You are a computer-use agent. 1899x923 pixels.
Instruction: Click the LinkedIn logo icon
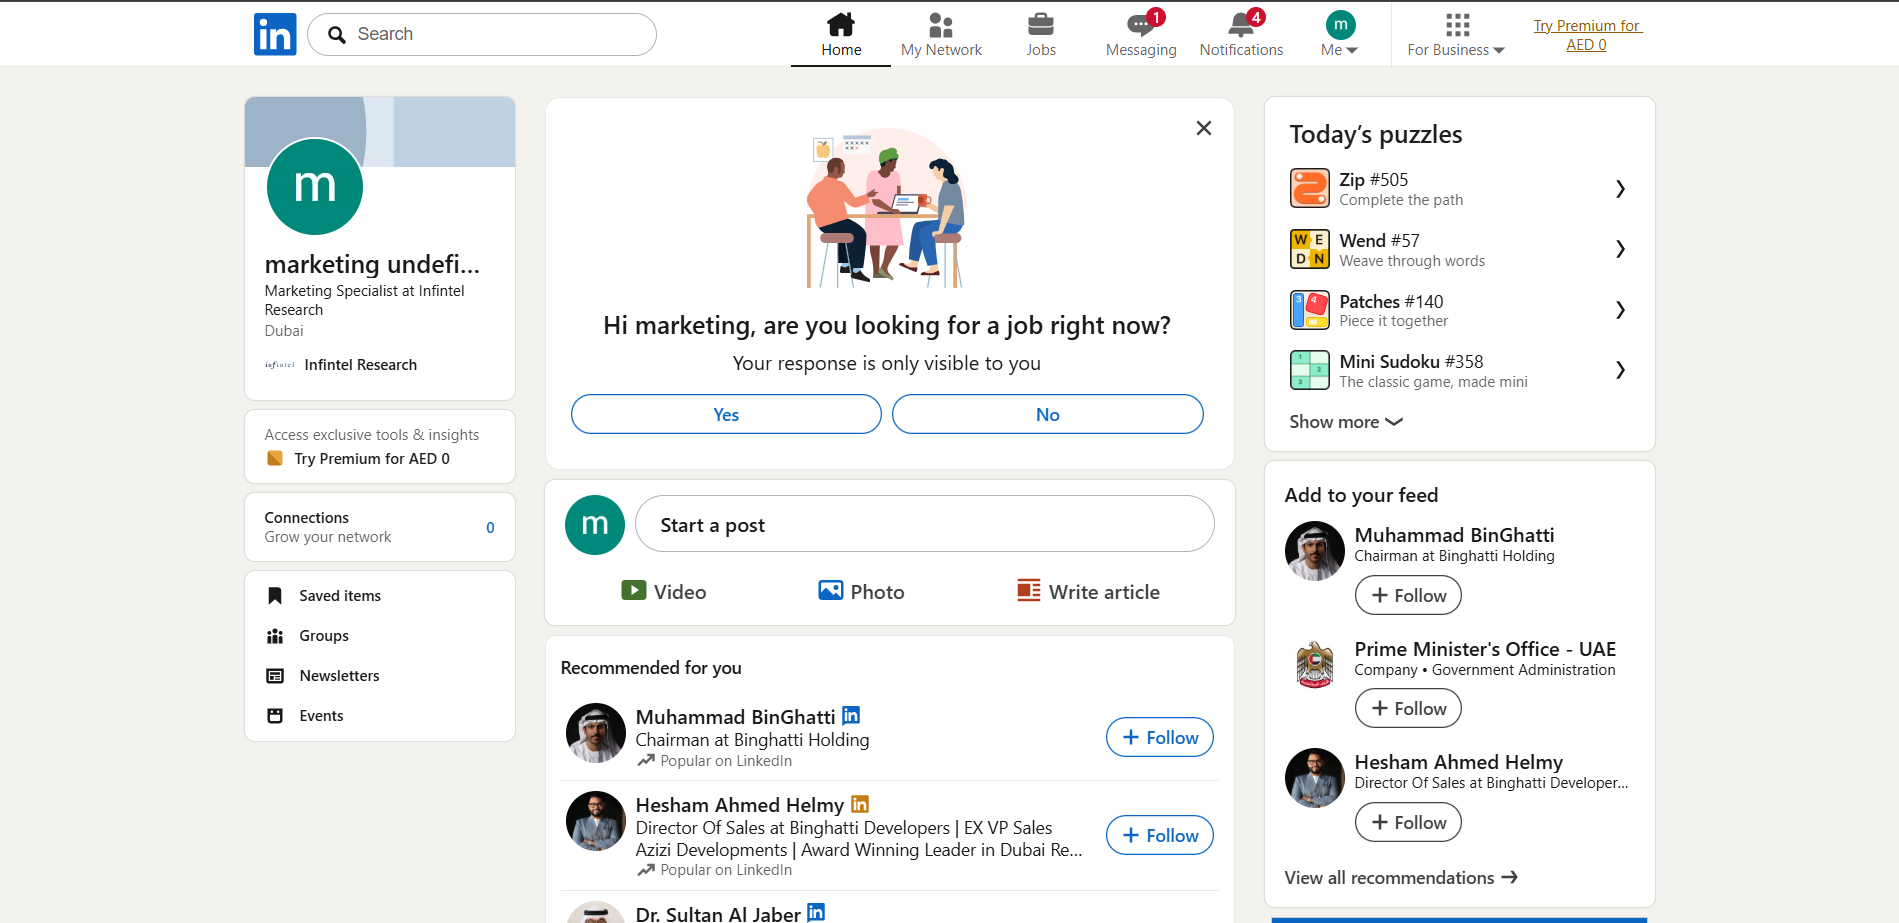click(x=275, y=34)
